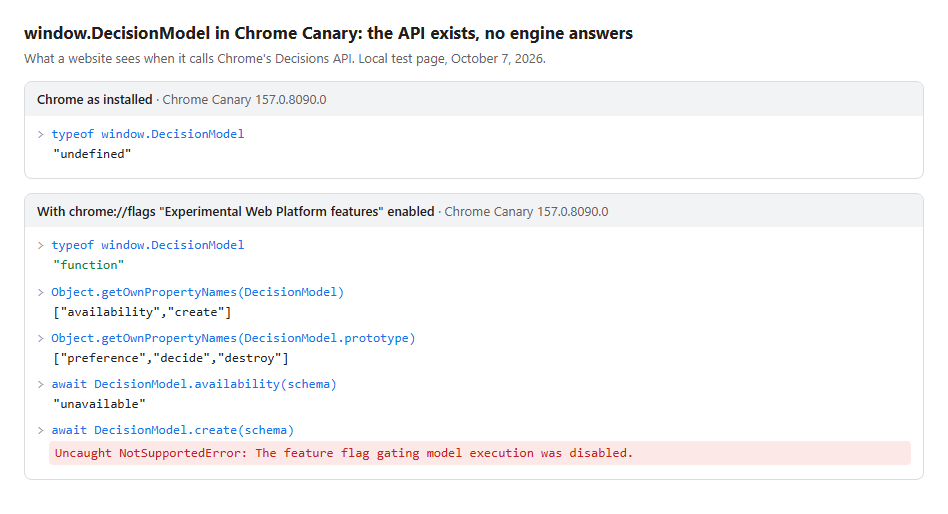Click the ["preference","decide","destroy"] output
Viewport: 948px width, 514px height.
pyautogui.click(x=171, y=358)
